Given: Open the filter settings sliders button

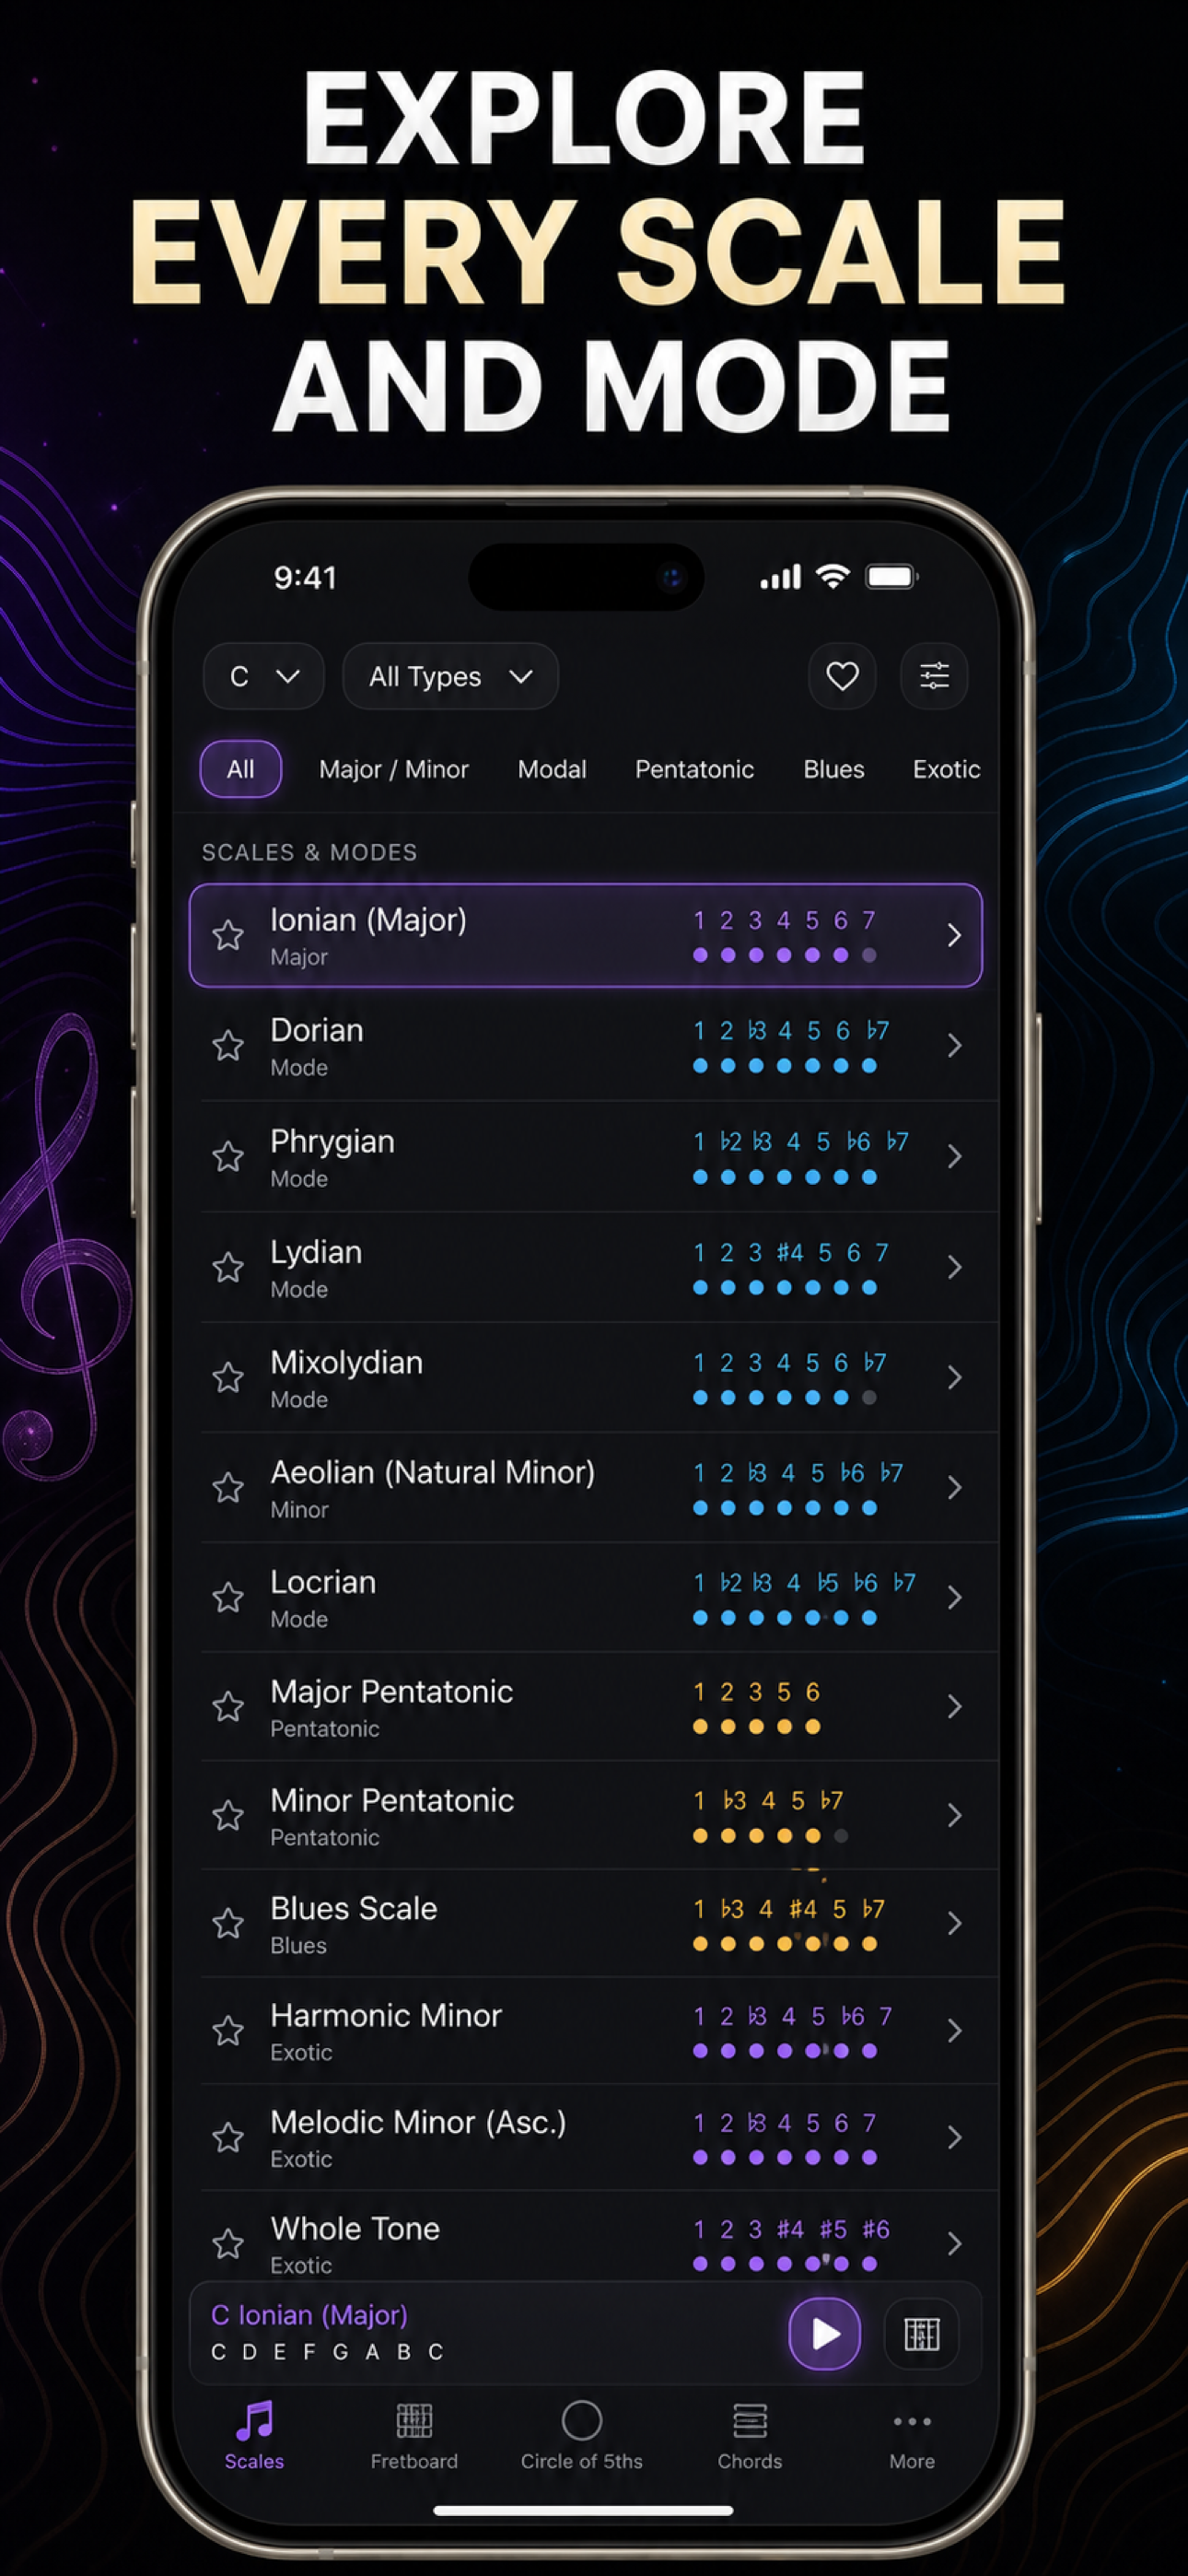Looking at the screenshot, I should 934,676.
